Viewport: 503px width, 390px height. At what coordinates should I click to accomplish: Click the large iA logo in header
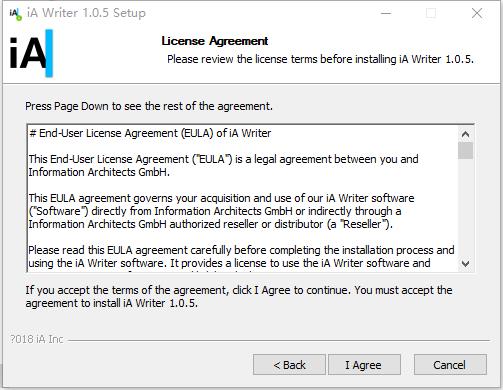(31, 53)
